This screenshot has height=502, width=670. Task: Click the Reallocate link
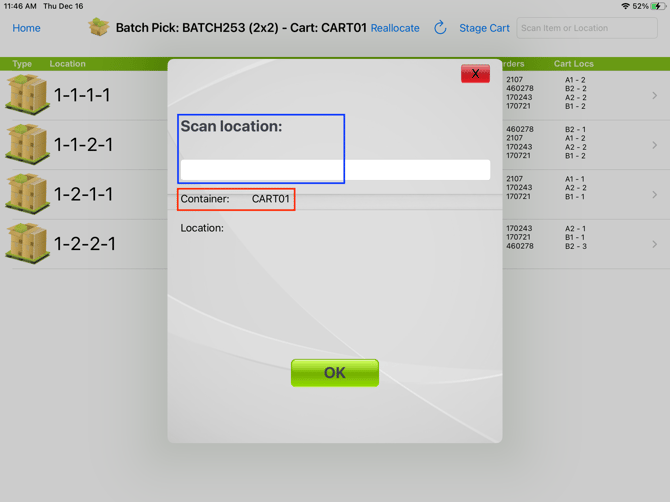[x=395, y=28]
